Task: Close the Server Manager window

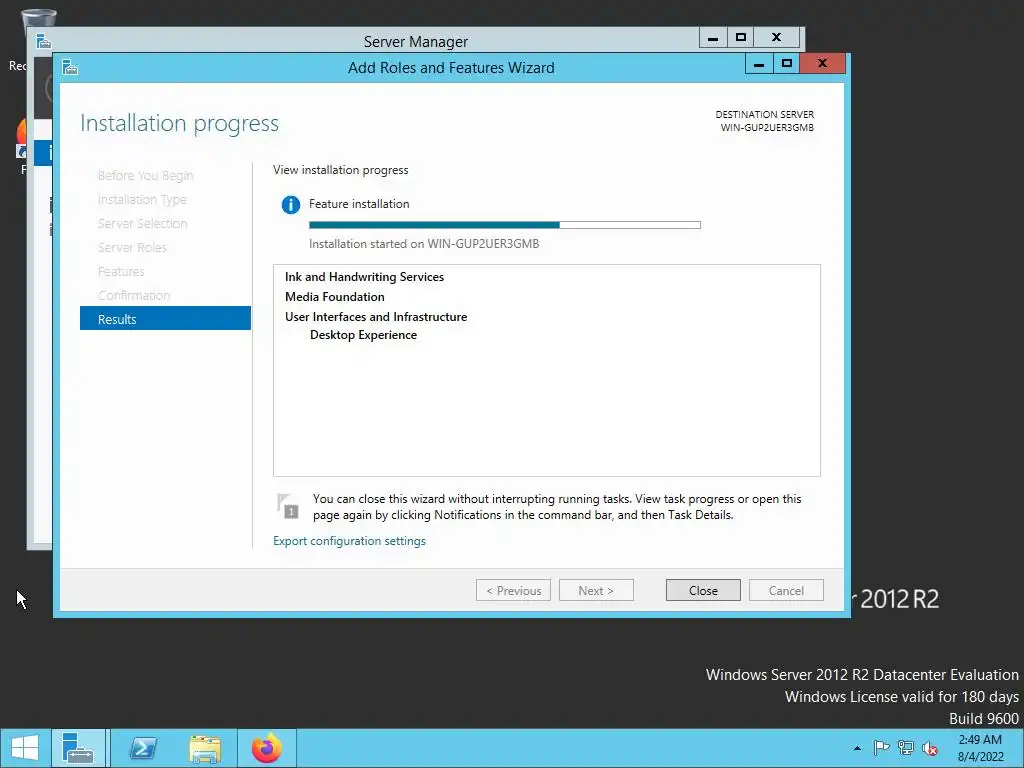Action: 776,37
